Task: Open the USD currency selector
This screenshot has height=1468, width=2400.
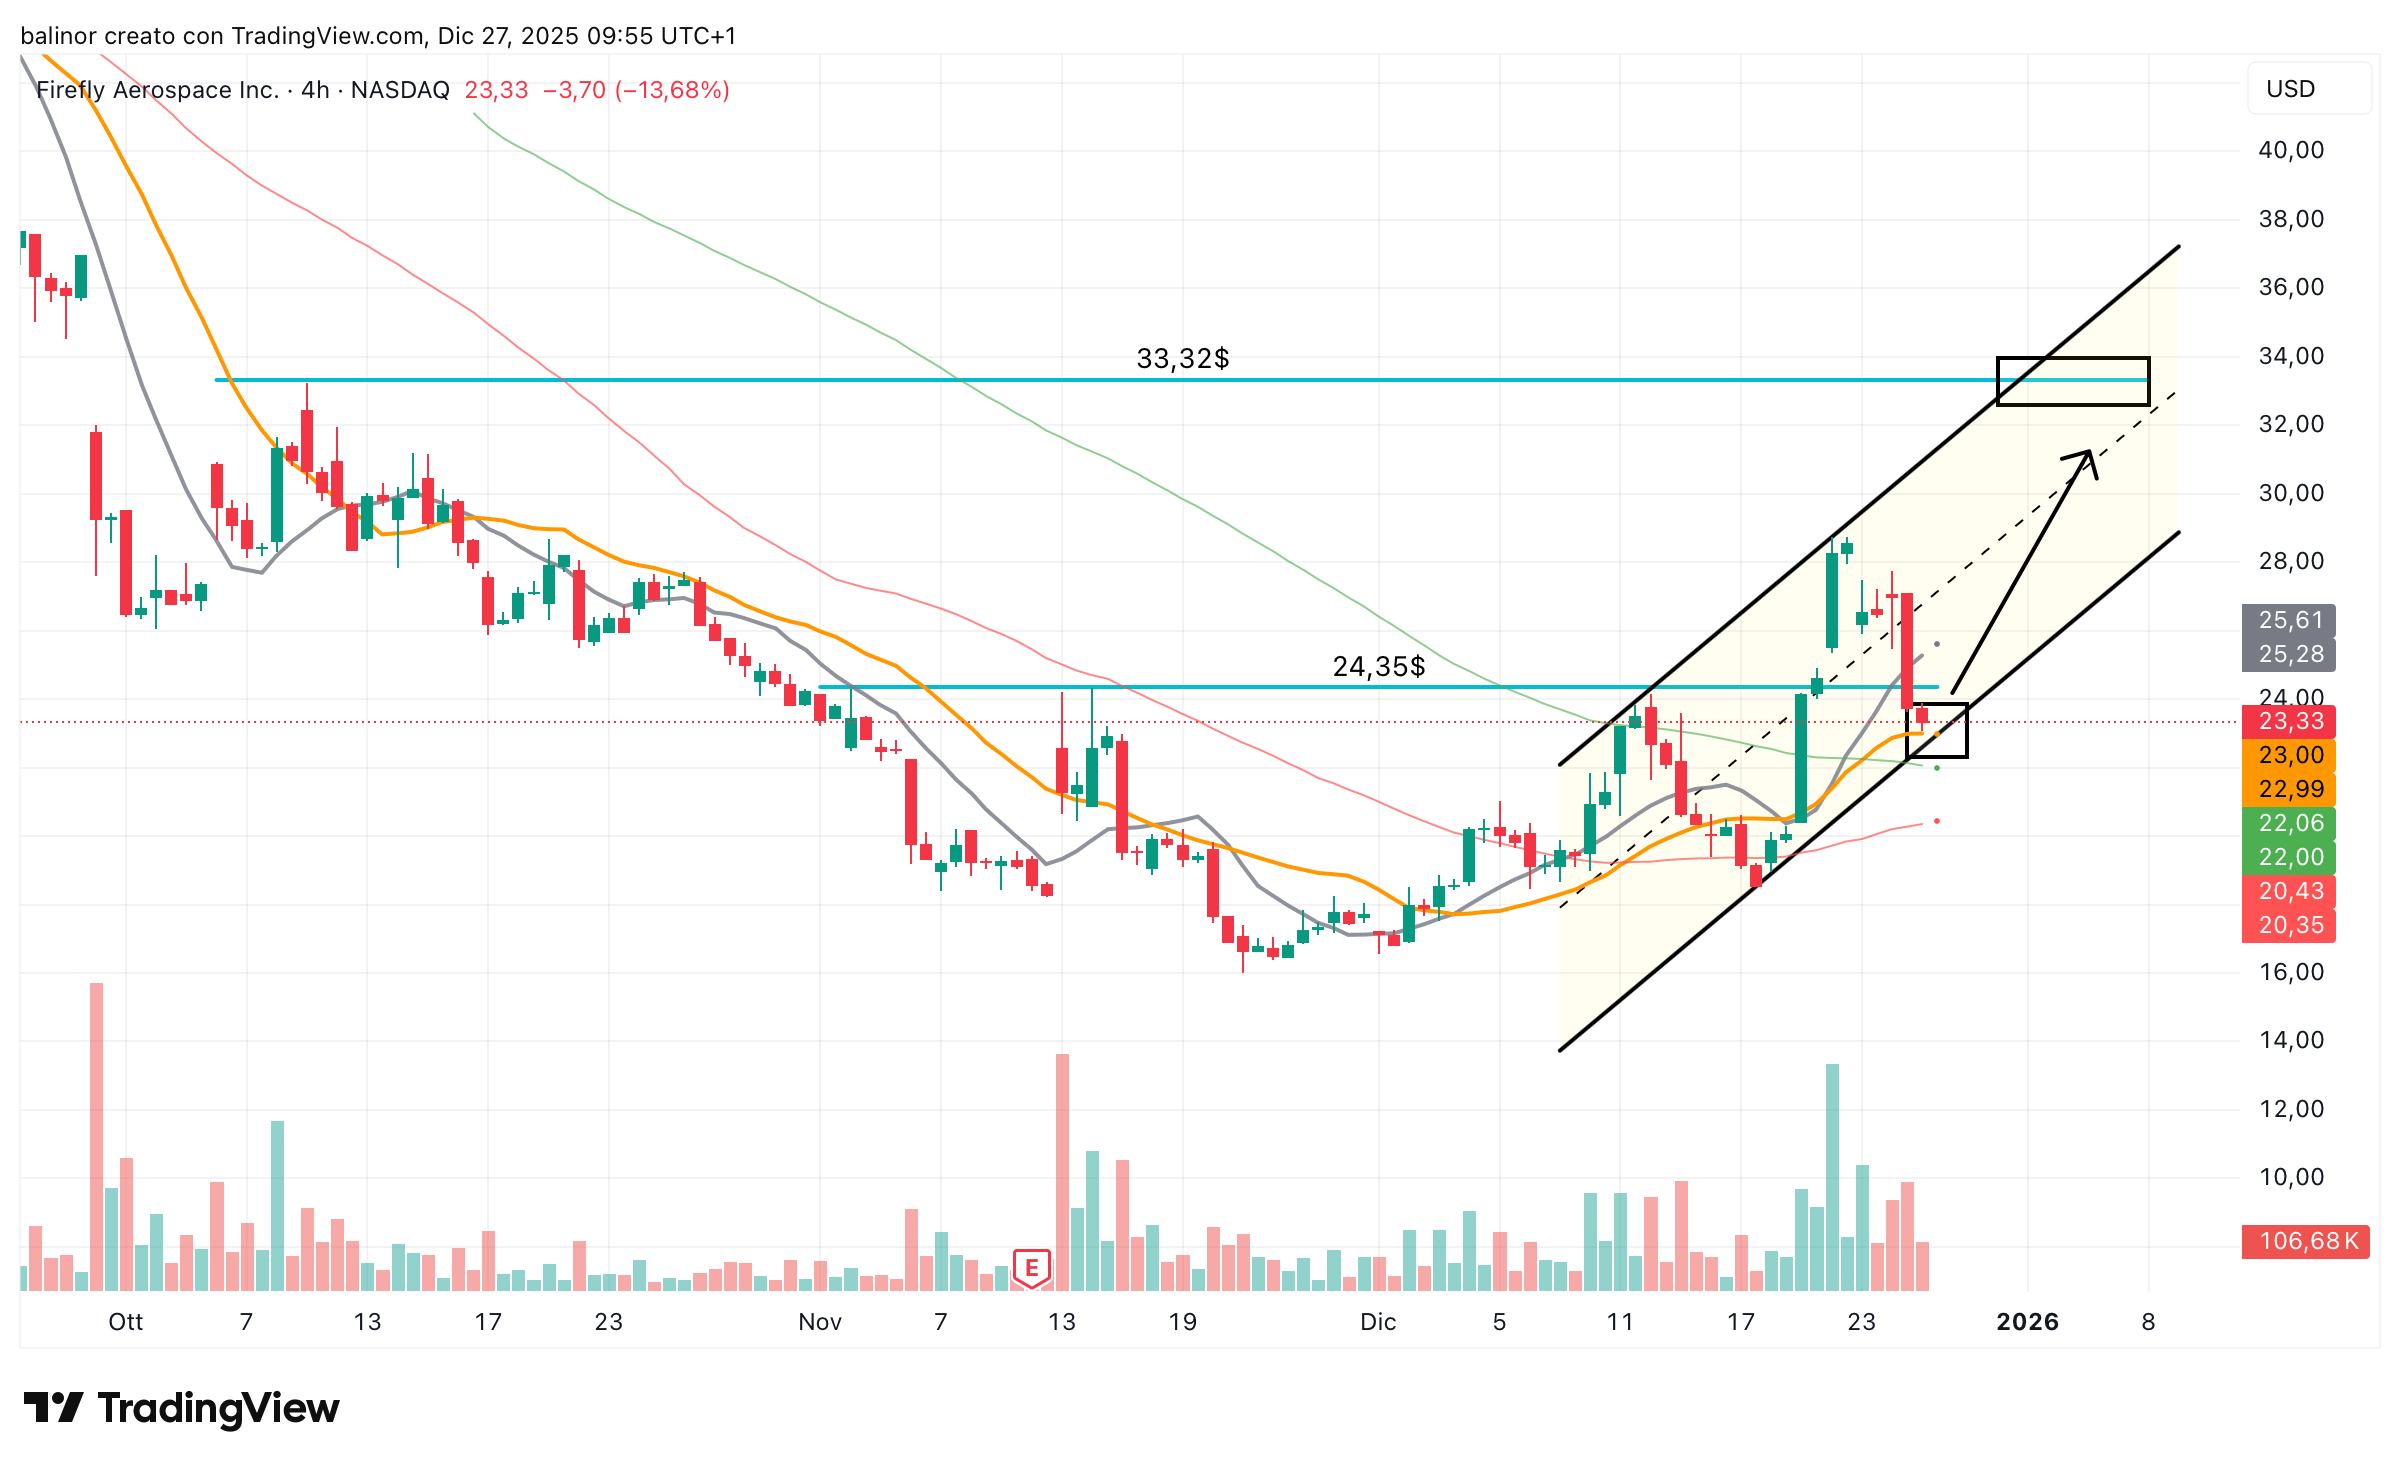Action: pyautogui.click(x=2309, y=89)
